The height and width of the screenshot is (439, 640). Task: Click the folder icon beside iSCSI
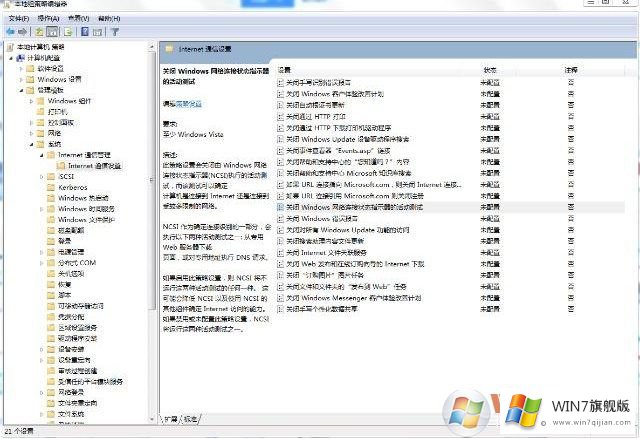click(51, 176)
